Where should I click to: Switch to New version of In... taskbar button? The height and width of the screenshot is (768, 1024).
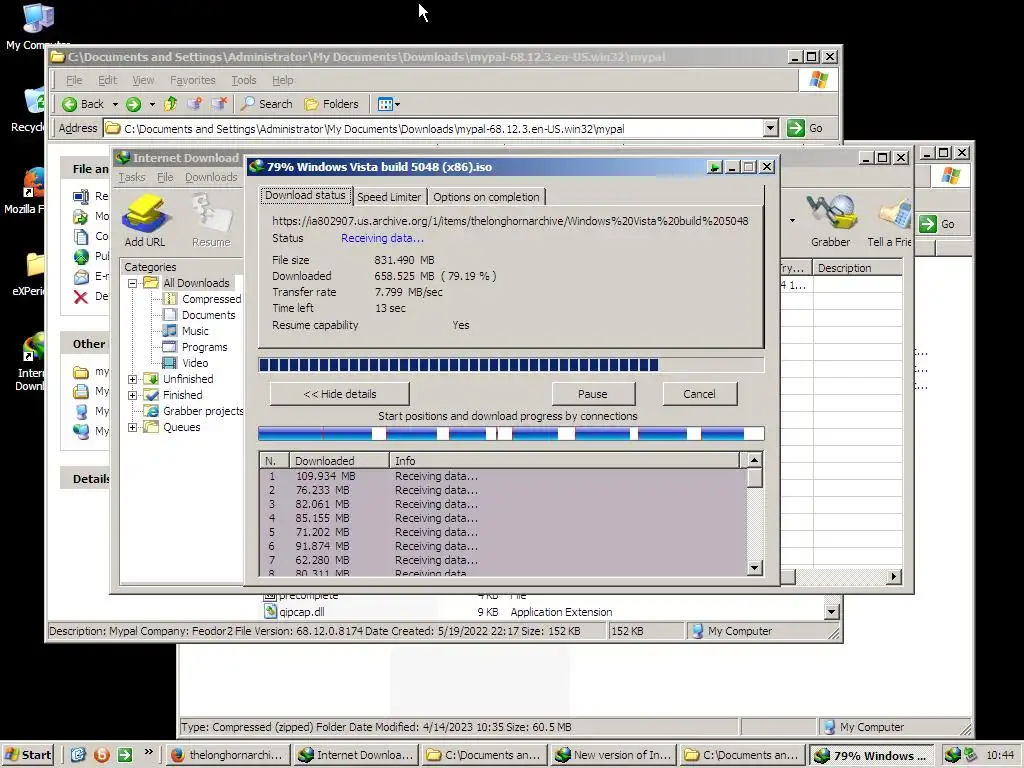[x=613, y=755]
